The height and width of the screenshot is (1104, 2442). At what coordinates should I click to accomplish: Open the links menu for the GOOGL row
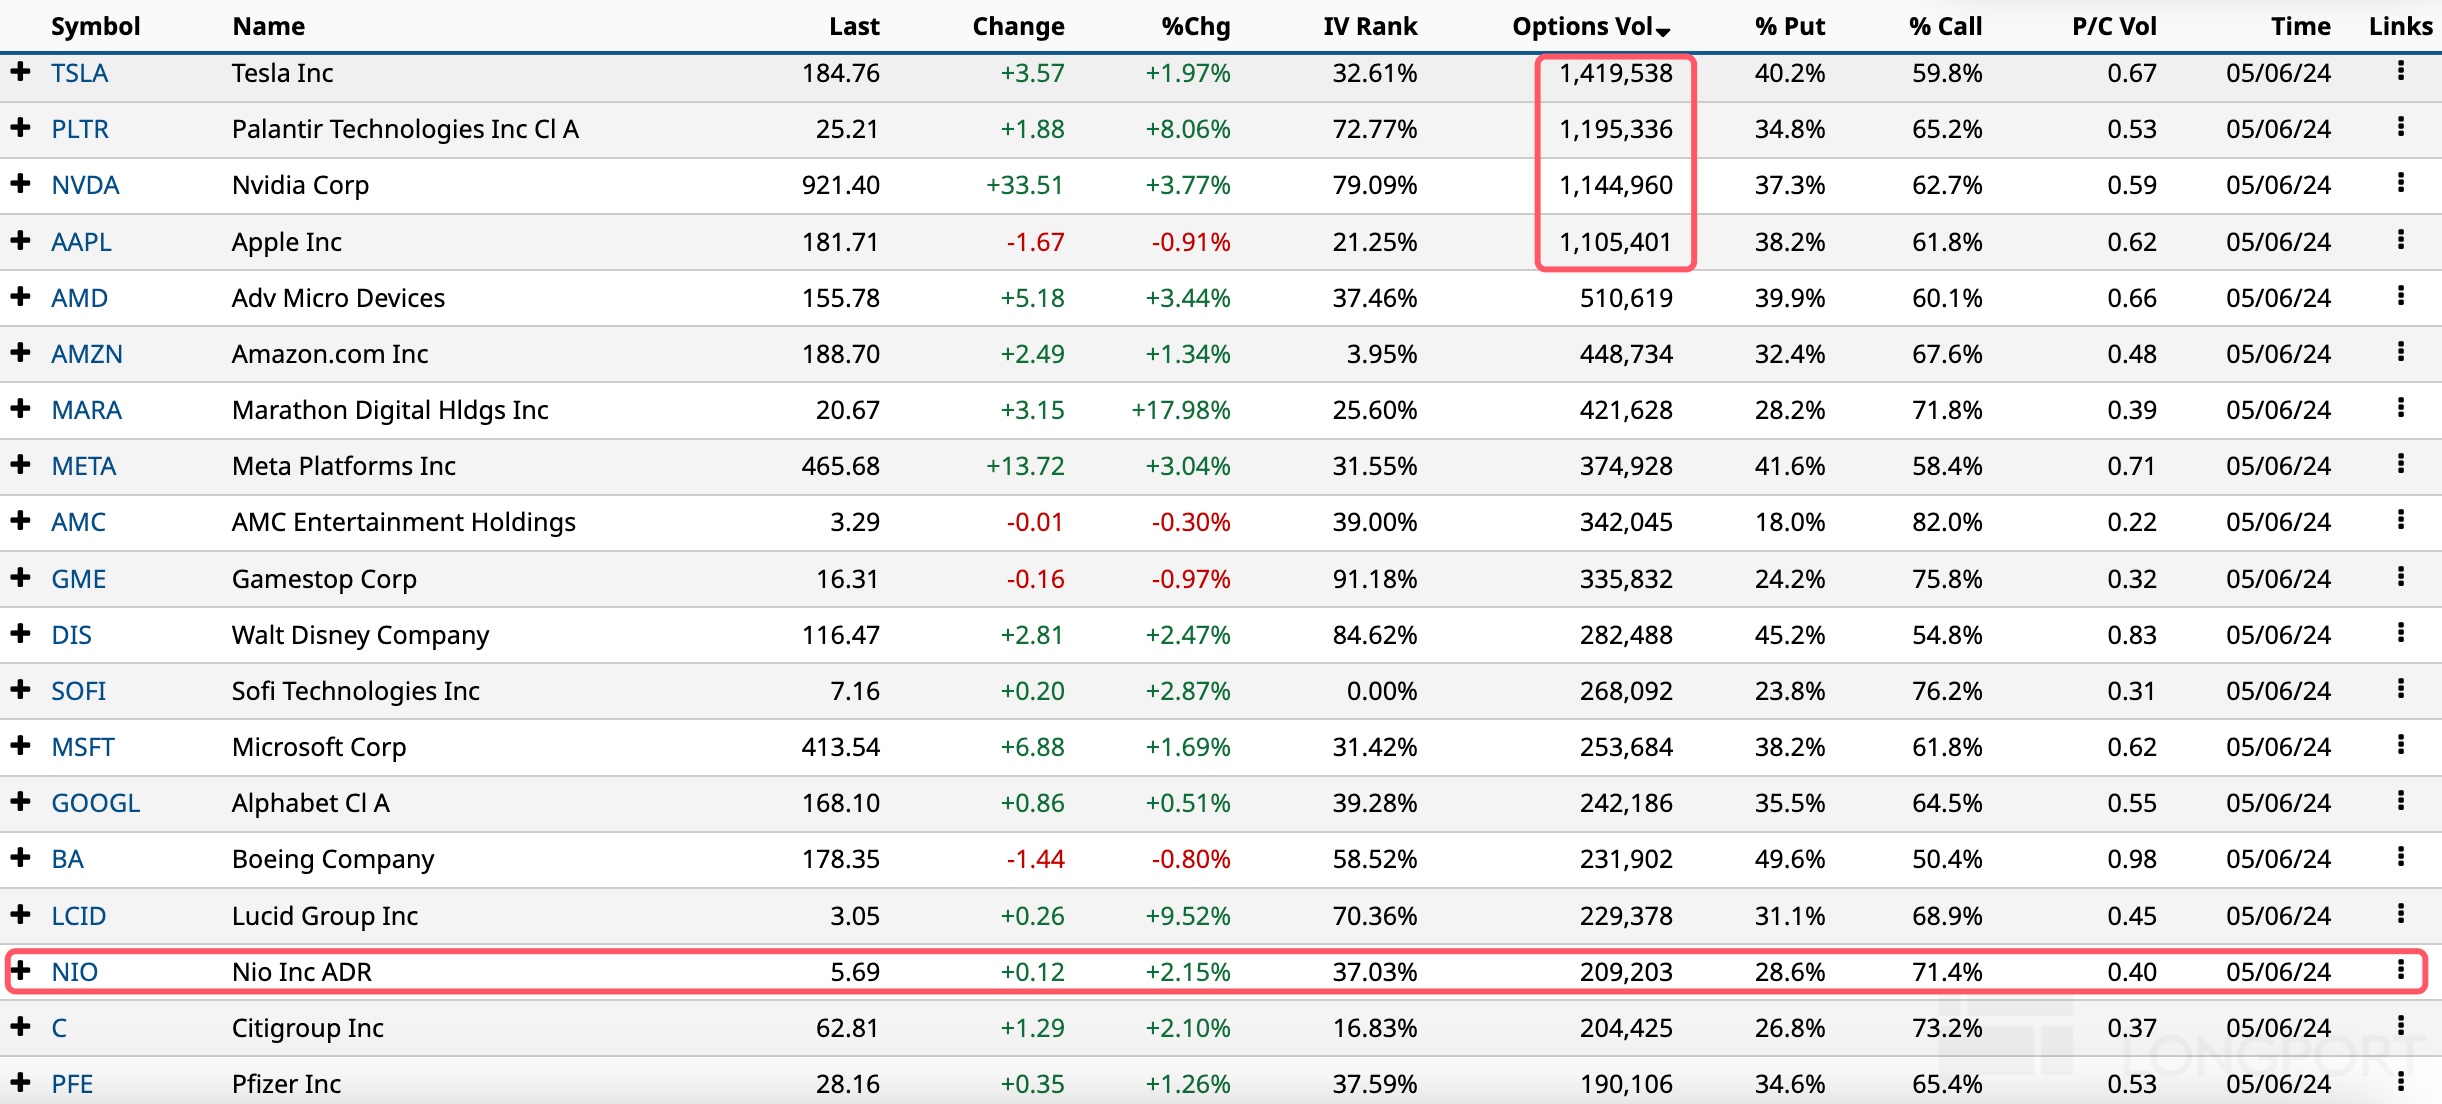pos(2400,801)
